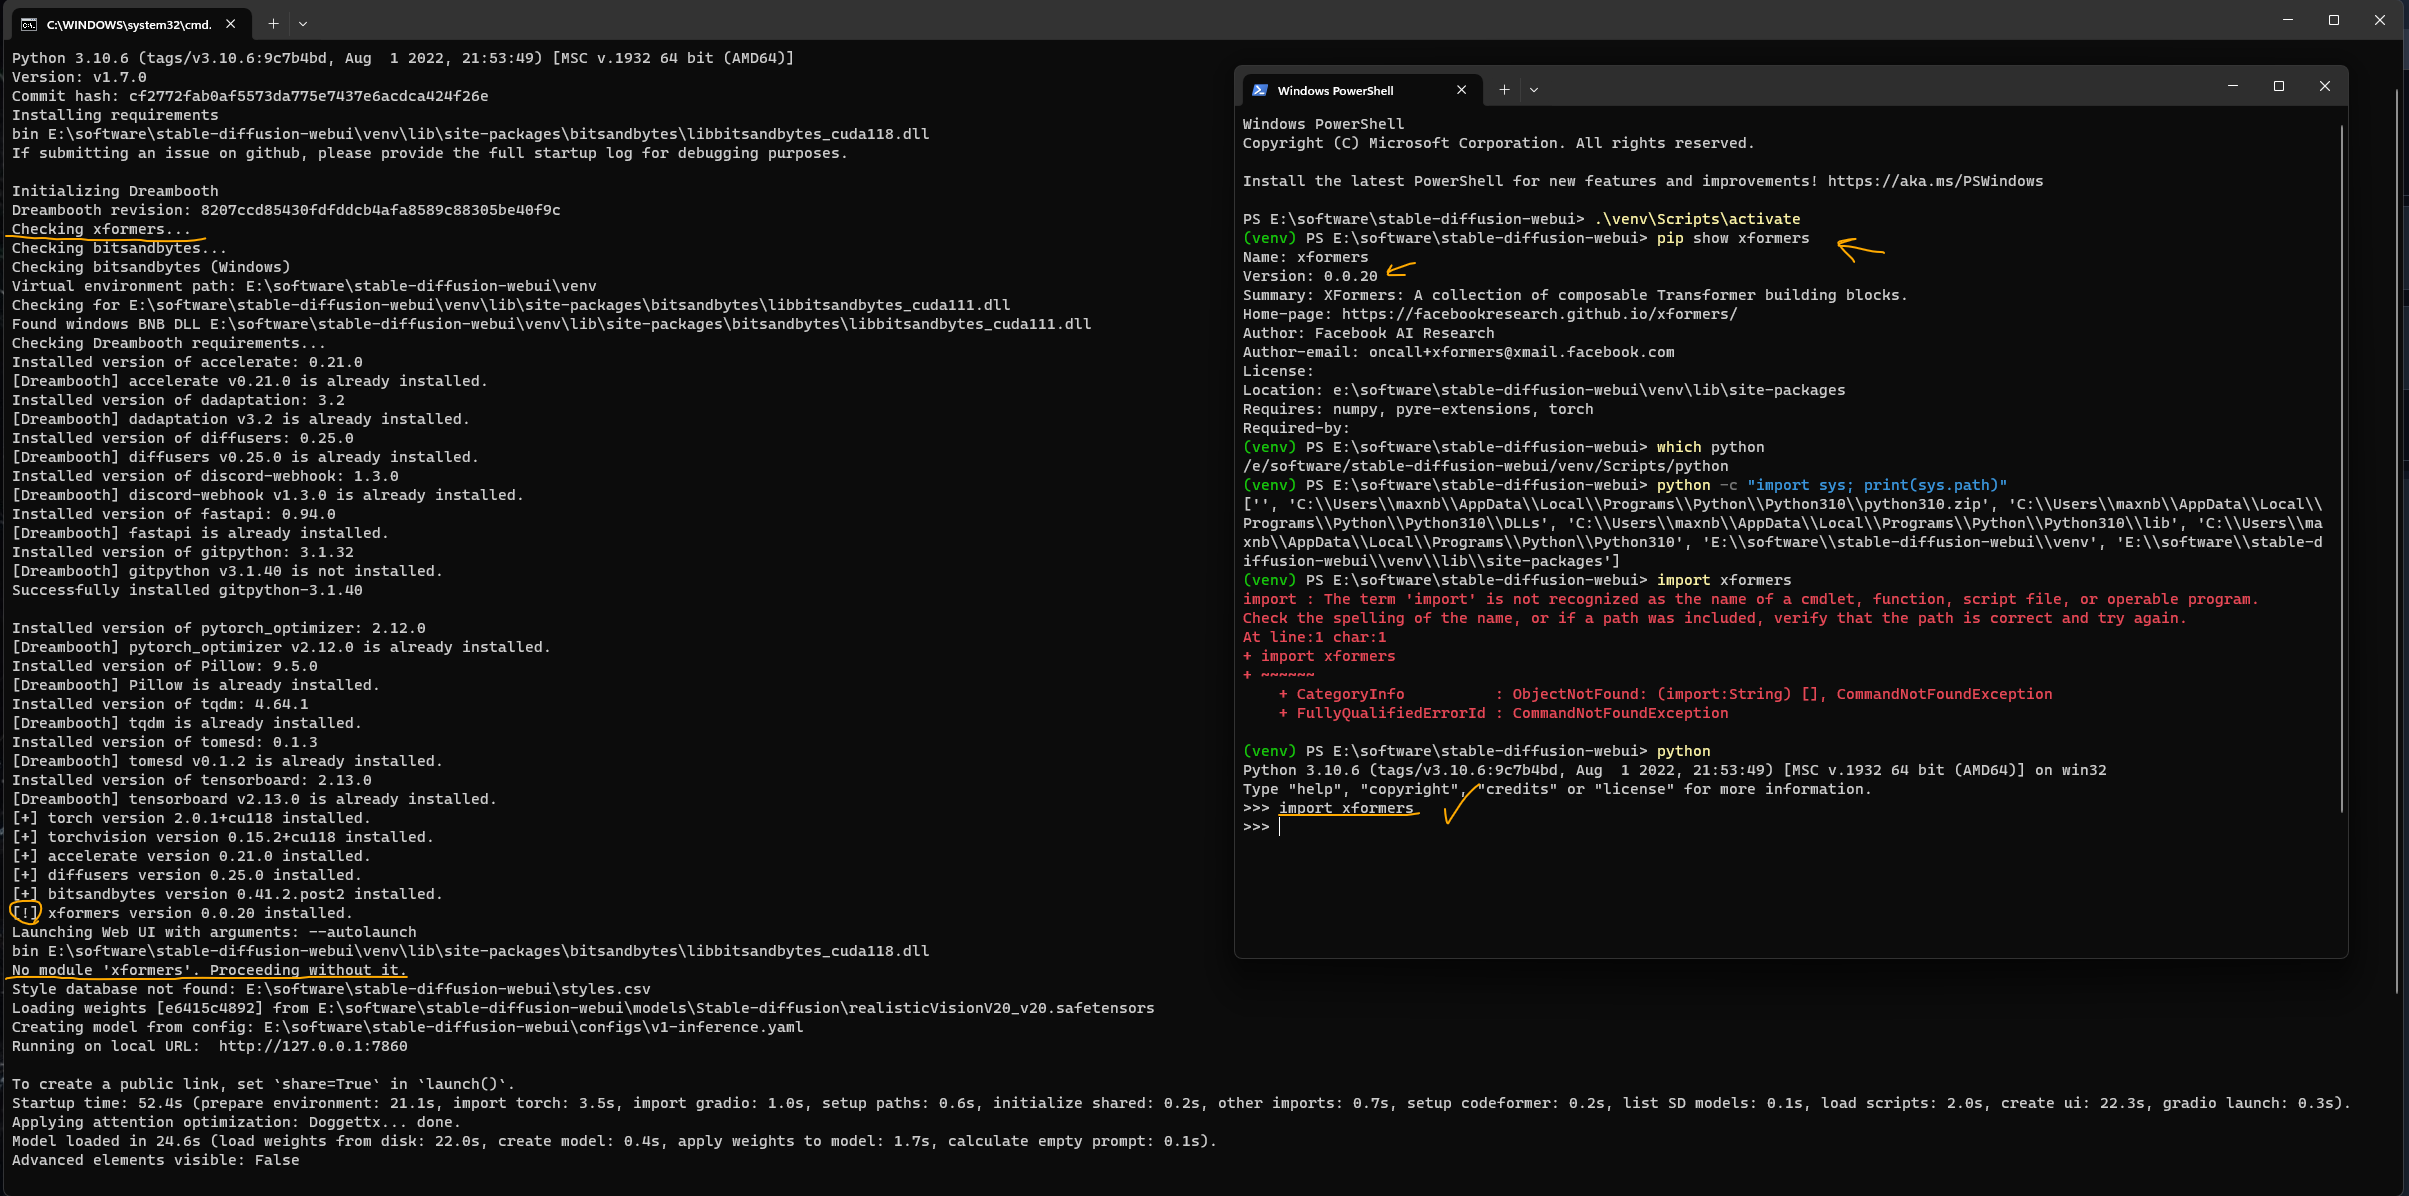Close the Command Prompt terminal window
Viewport: 2409px width, 1196px height.
[2380, 20]
